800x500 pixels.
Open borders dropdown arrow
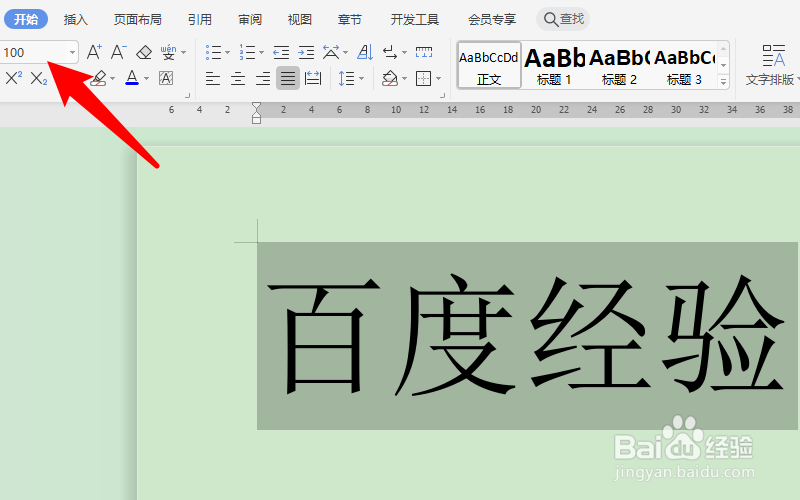pyautogui.click(x=438, y=79)
